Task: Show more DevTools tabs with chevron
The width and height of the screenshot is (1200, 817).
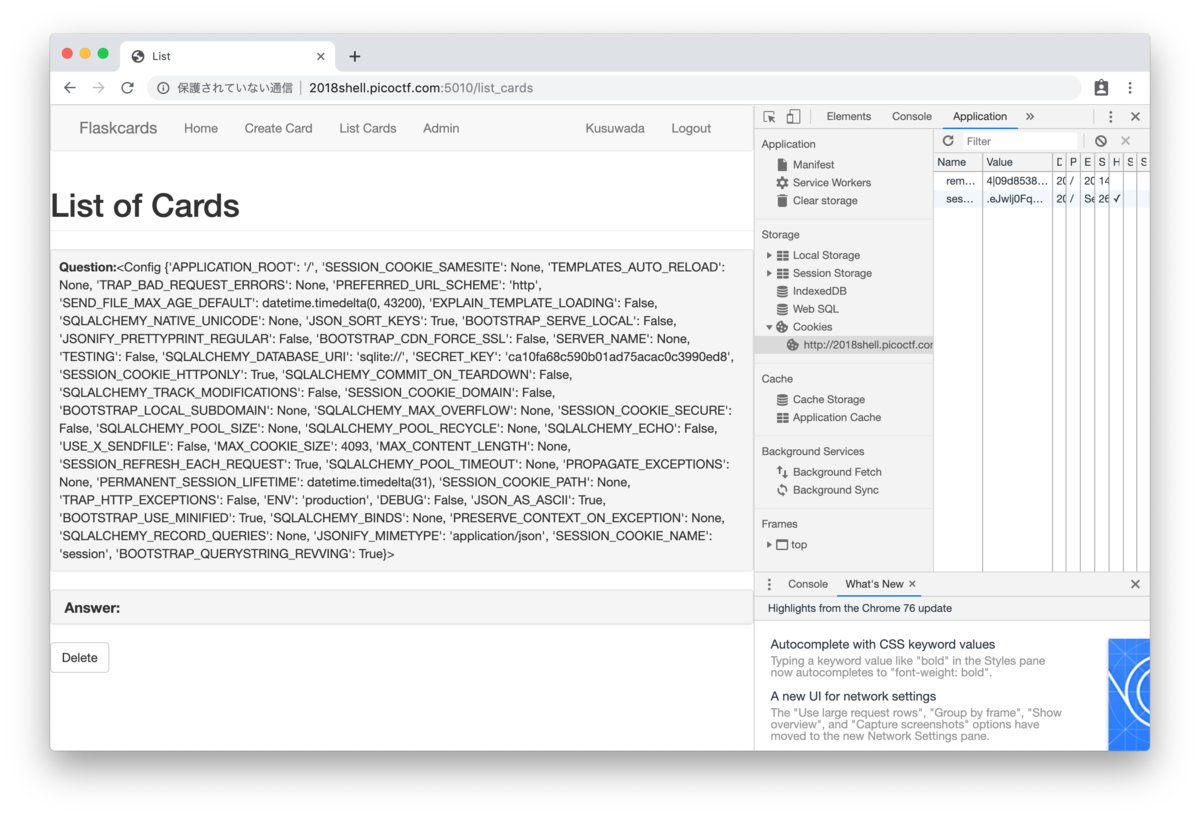Action: pyautogui.click(x=1030, y=117)
